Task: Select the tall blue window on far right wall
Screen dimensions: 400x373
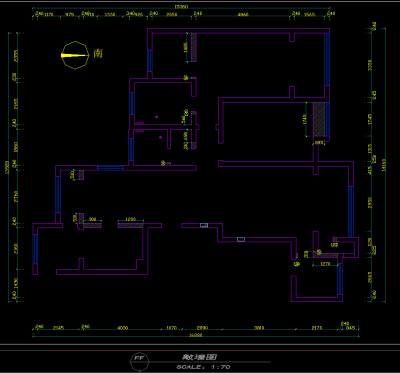Action: click(x=351, y=212)
